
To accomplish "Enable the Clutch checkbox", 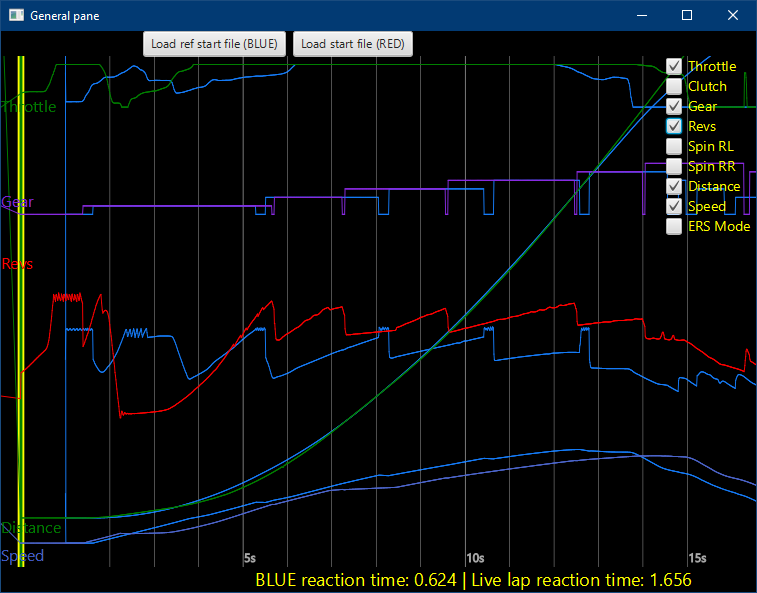I will [x=675, y=86].
